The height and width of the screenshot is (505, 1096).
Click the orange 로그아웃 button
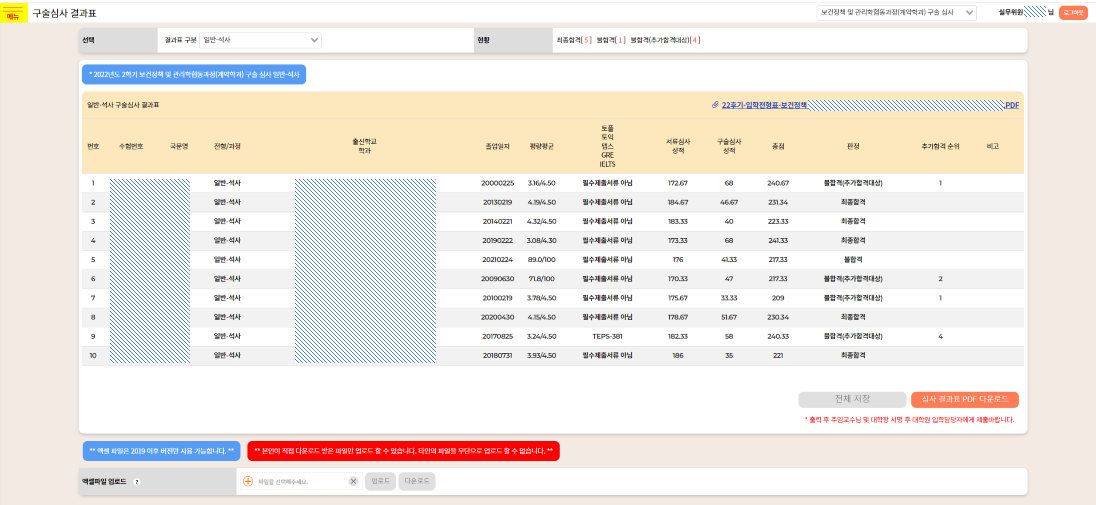coord(1073,13)
